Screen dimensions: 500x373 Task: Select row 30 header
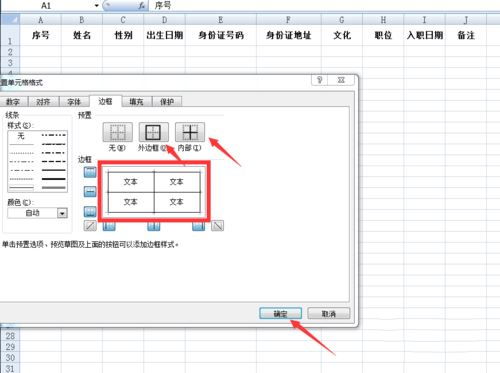click(10, 358)
